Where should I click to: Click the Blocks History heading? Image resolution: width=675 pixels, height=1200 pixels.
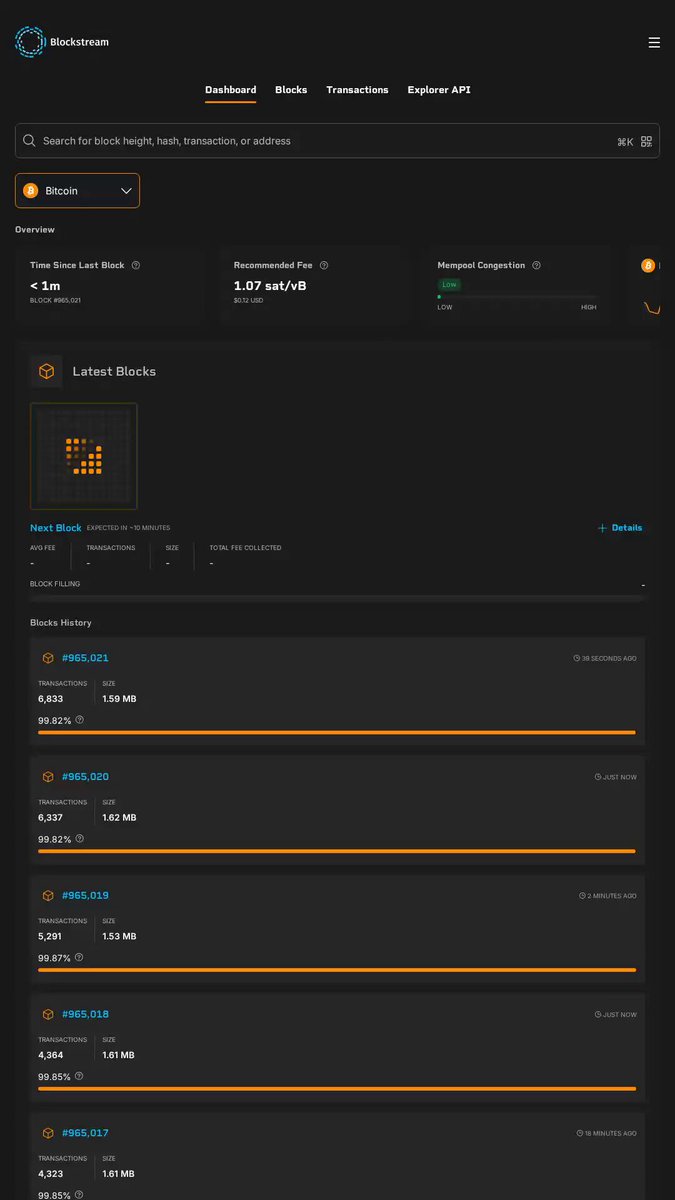(x=61, y=623)
